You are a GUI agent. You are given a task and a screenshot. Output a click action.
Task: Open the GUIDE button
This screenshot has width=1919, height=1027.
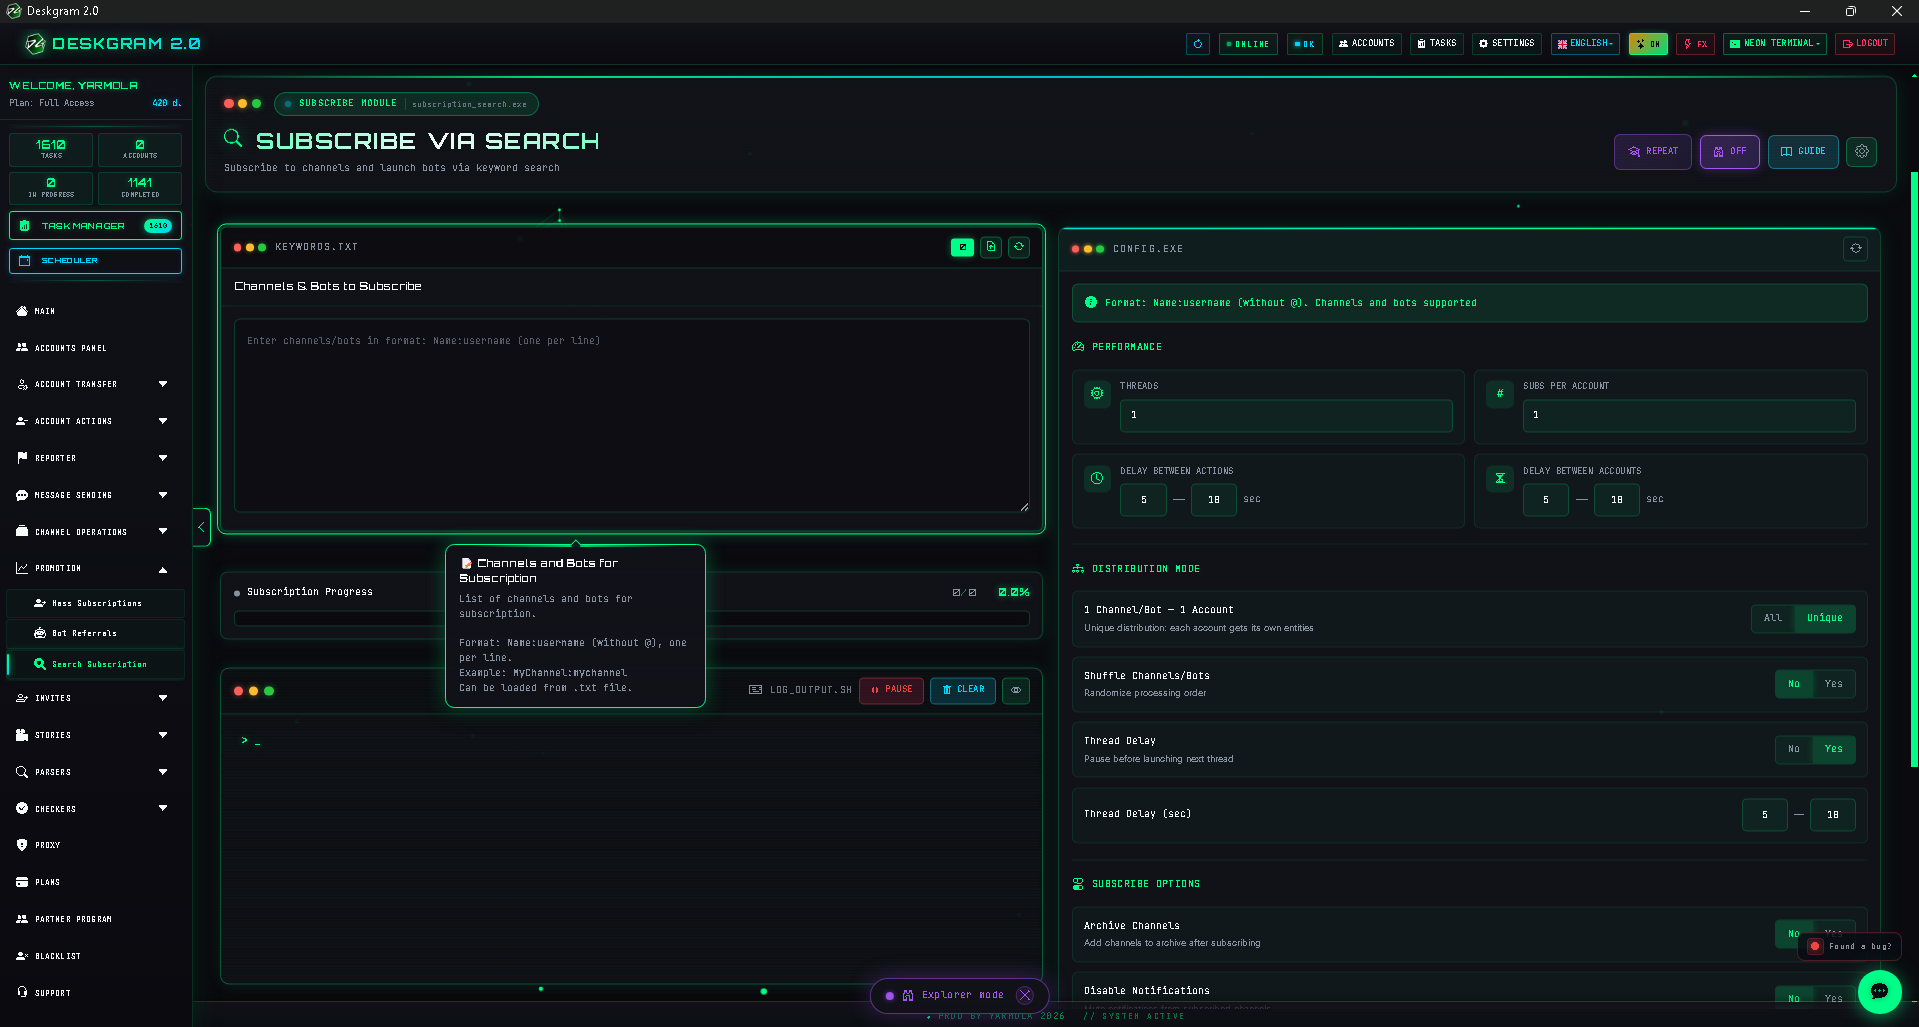(1803, 152)
